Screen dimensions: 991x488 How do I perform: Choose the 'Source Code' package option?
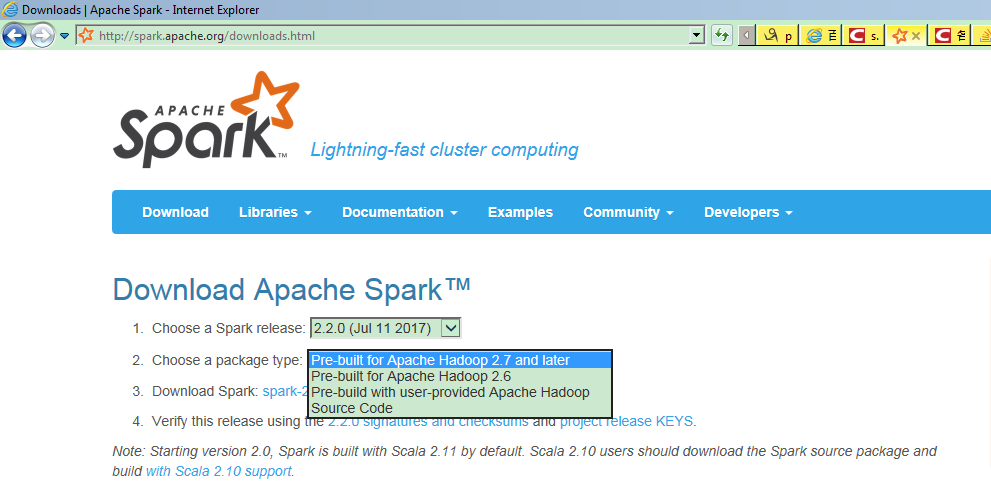[x=460, y=408]
